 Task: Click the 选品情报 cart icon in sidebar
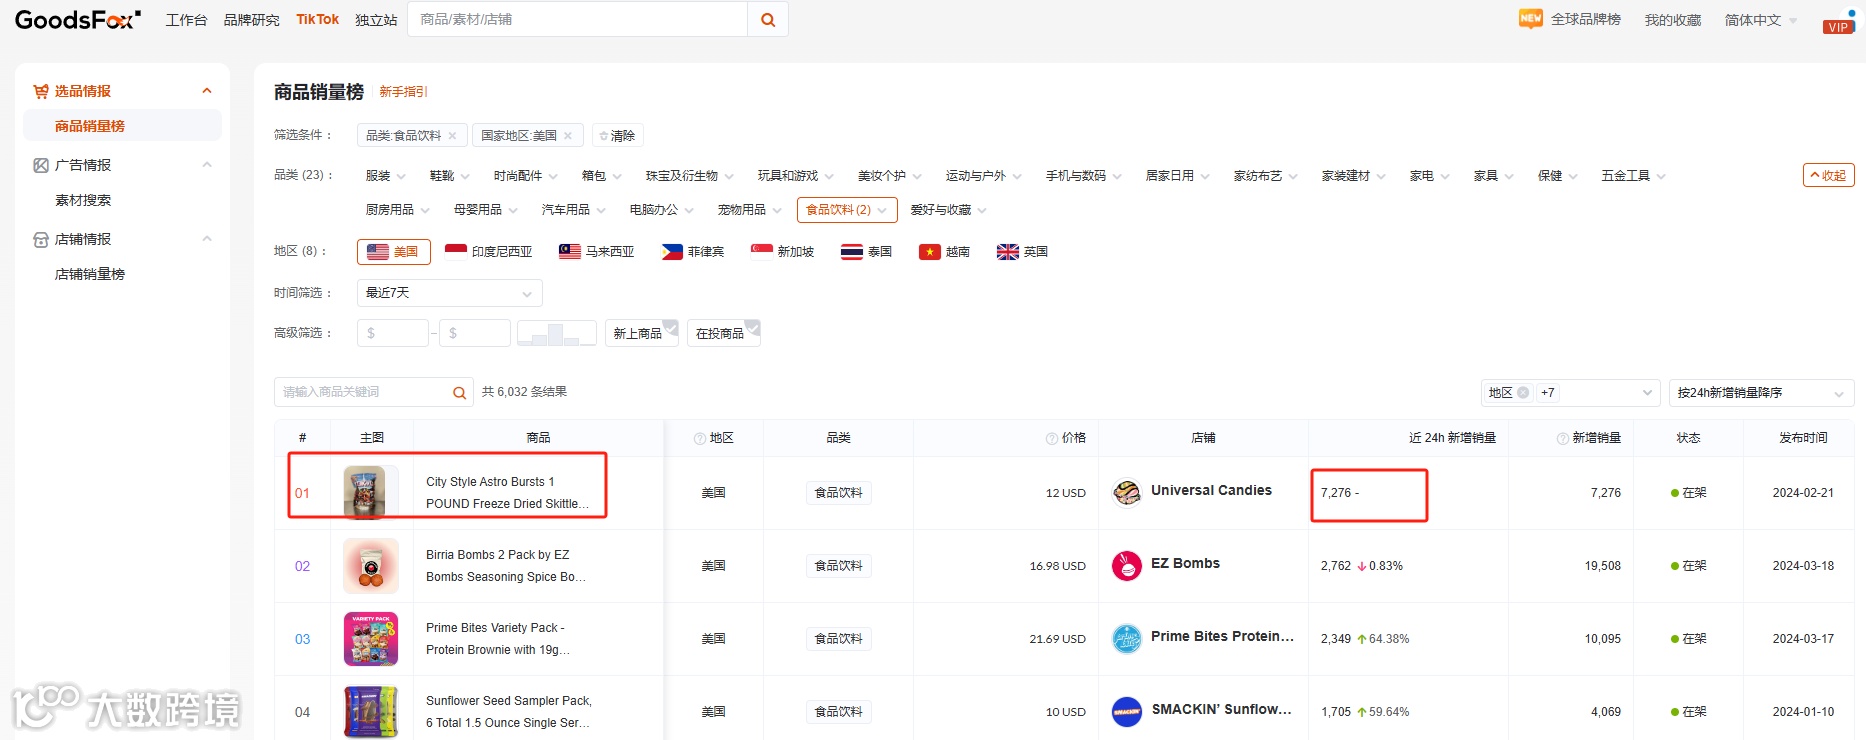point(41,91)
